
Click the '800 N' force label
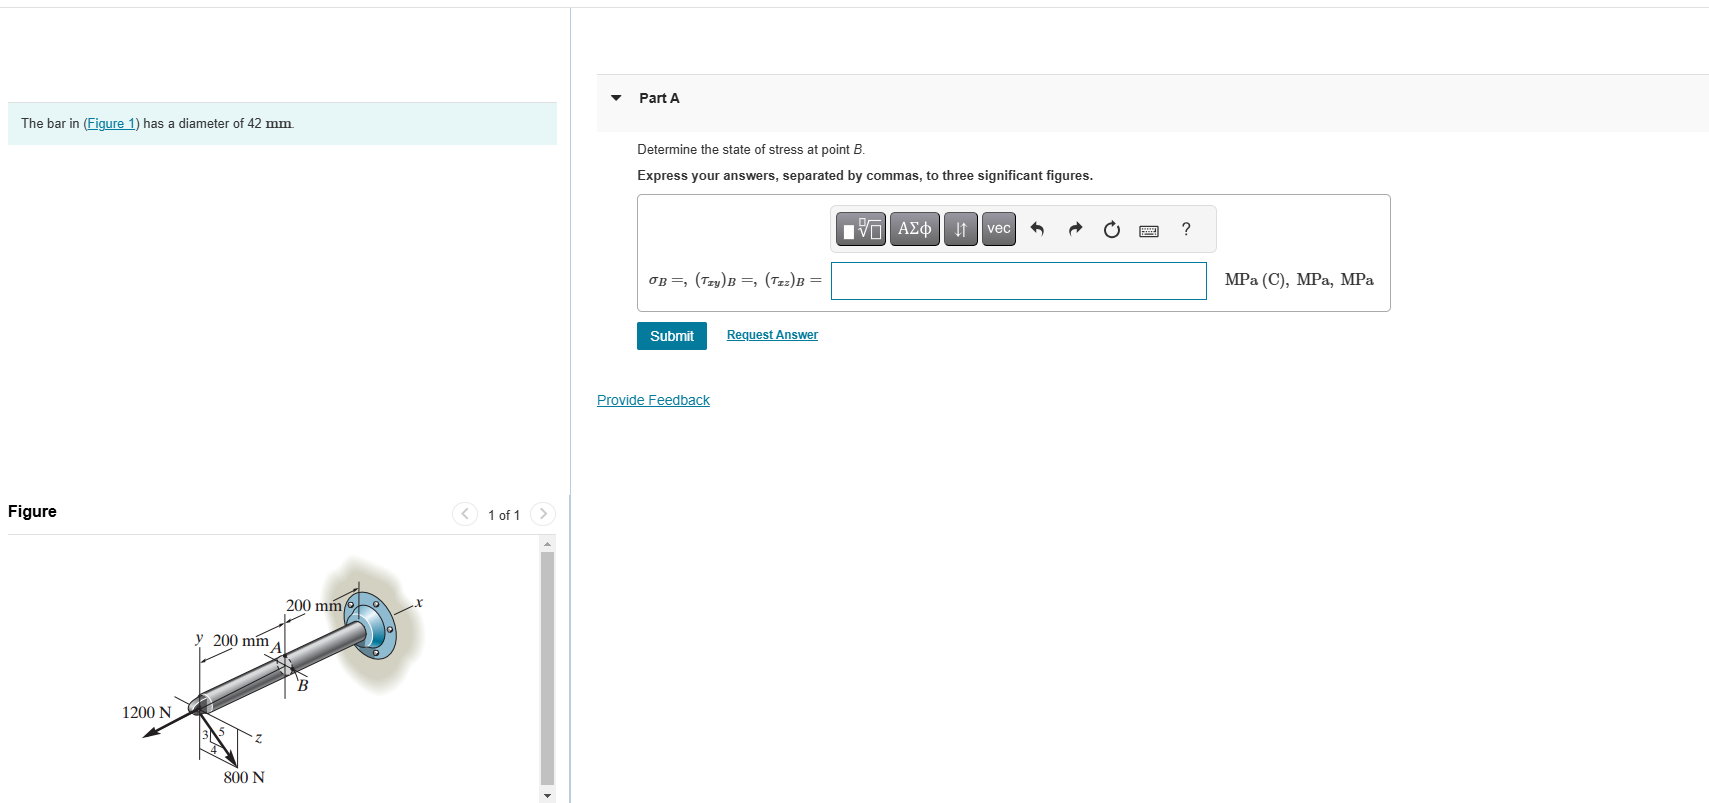[244, 777]
